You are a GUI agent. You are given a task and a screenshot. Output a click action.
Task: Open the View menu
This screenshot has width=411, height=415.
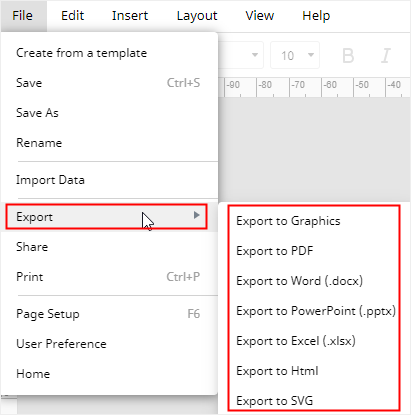tap(260, 16)
